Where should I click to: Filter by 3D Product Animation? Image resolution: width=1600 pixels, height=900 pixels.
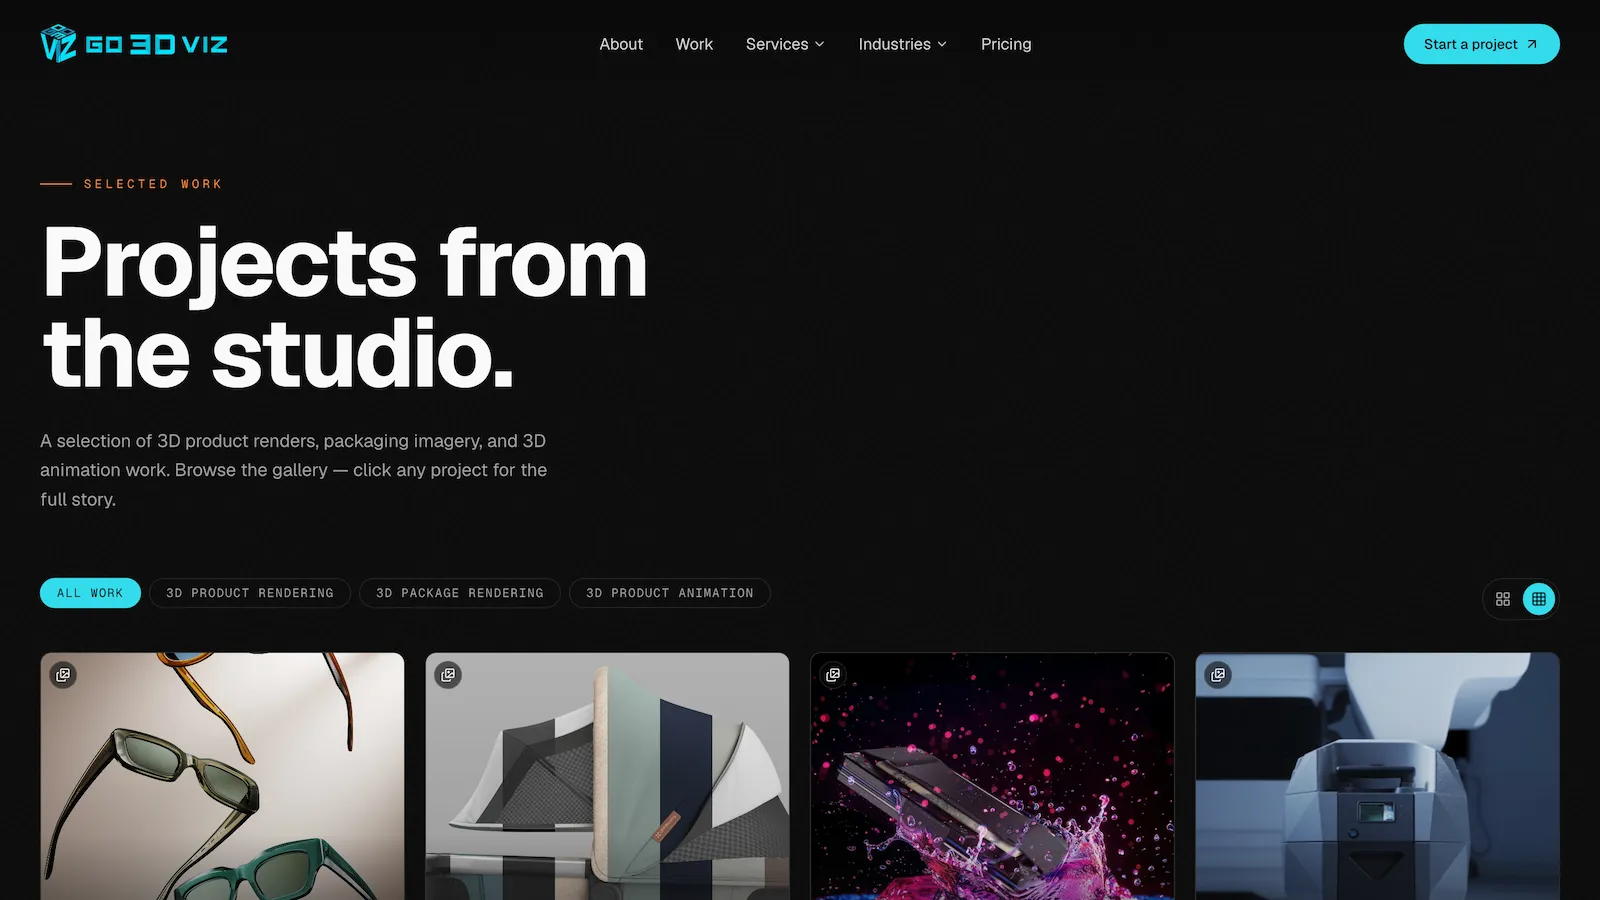670,593
